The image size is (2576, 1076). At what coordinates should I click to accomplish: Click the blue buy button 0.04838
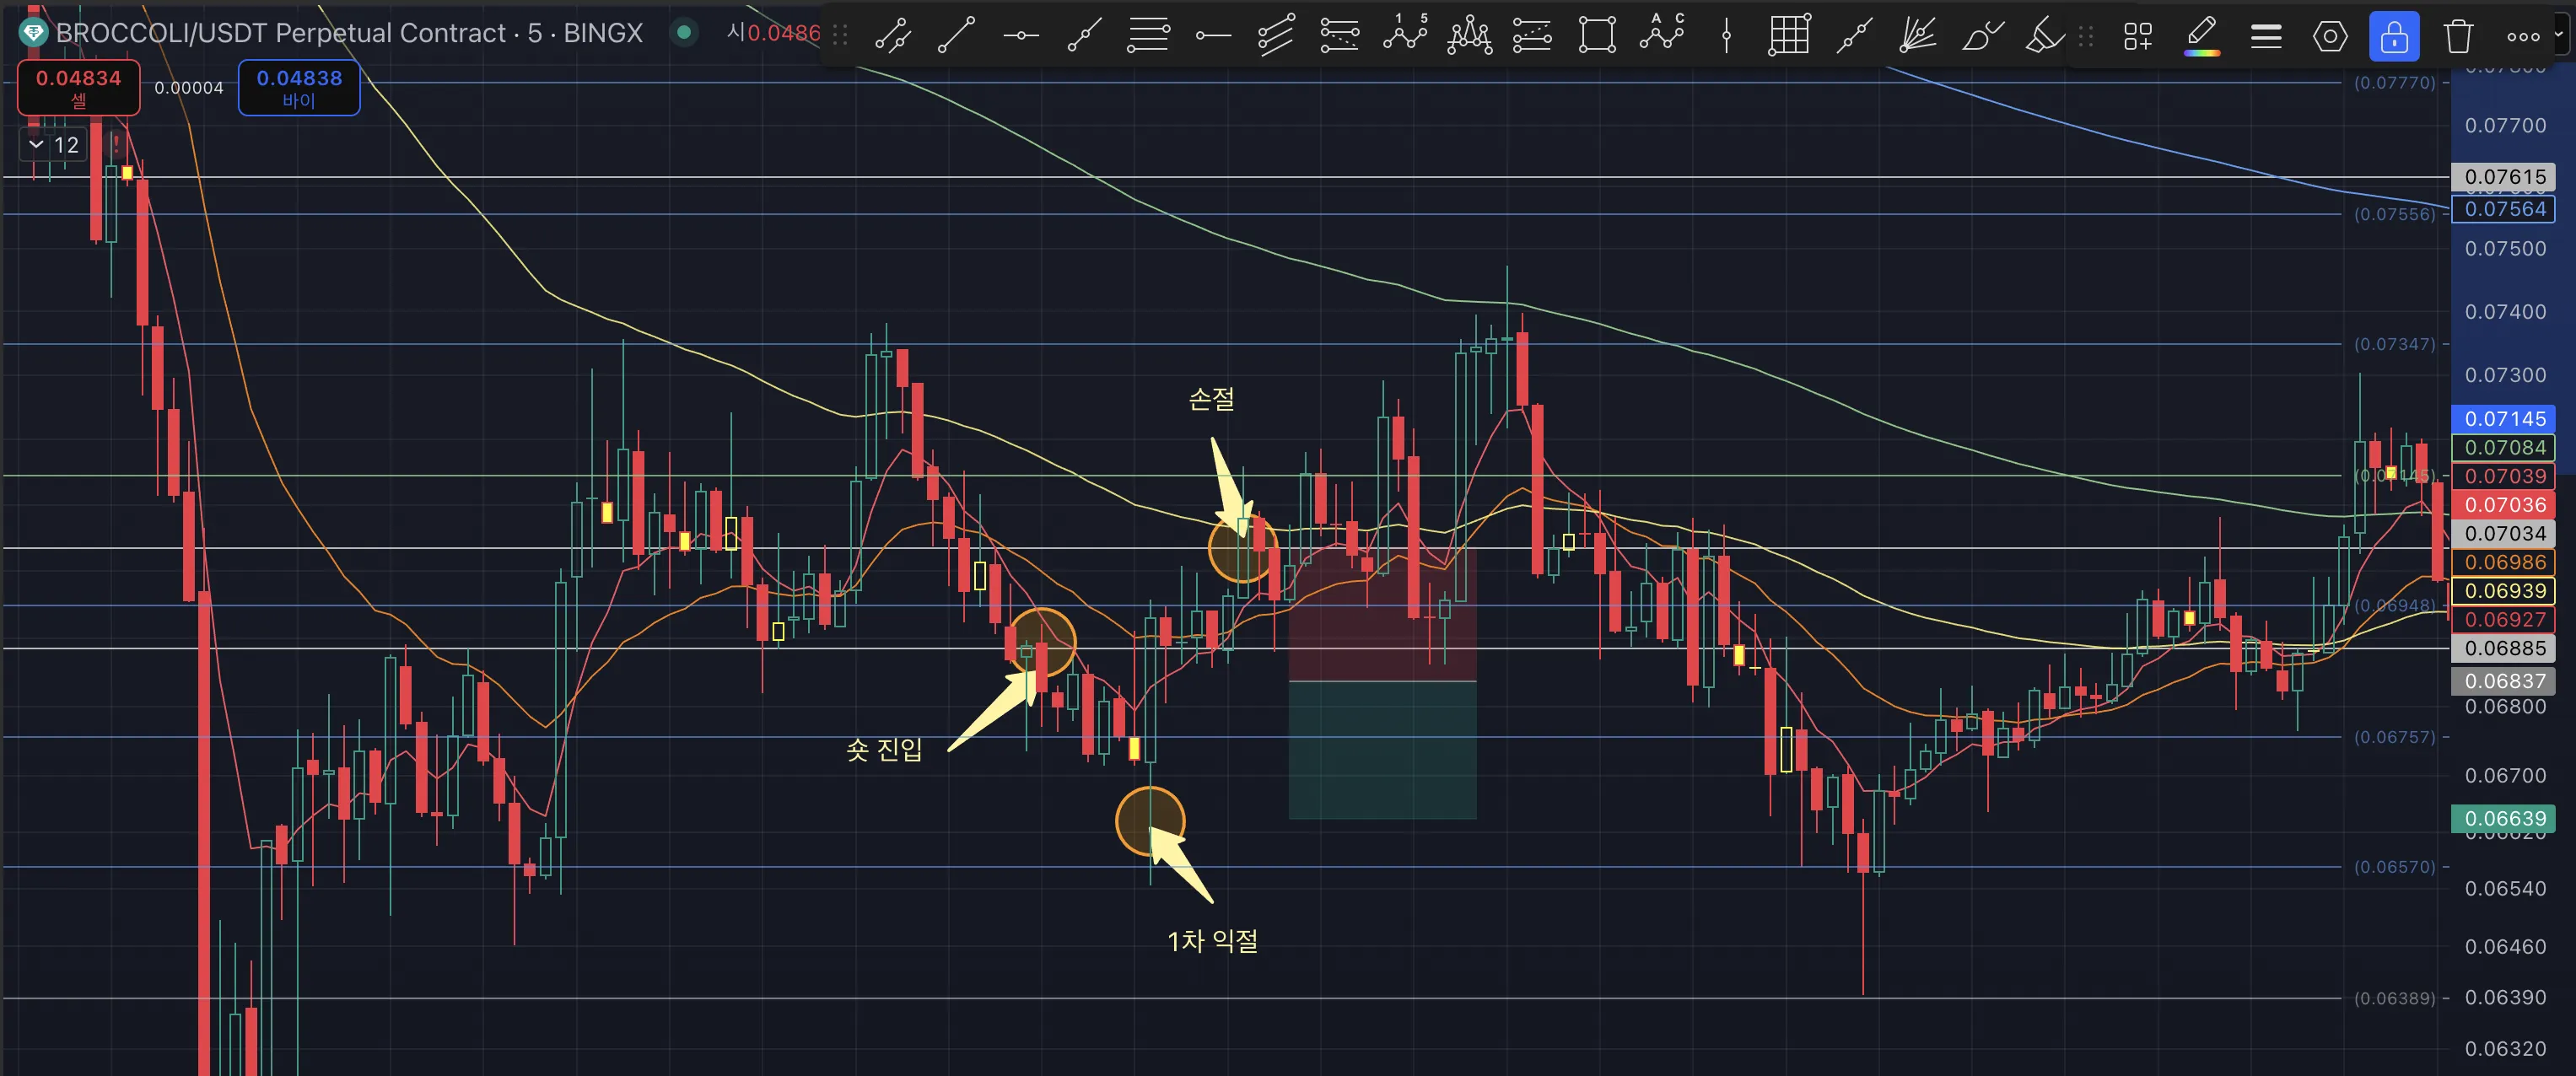pyautogui.click(x=299, y=87)
